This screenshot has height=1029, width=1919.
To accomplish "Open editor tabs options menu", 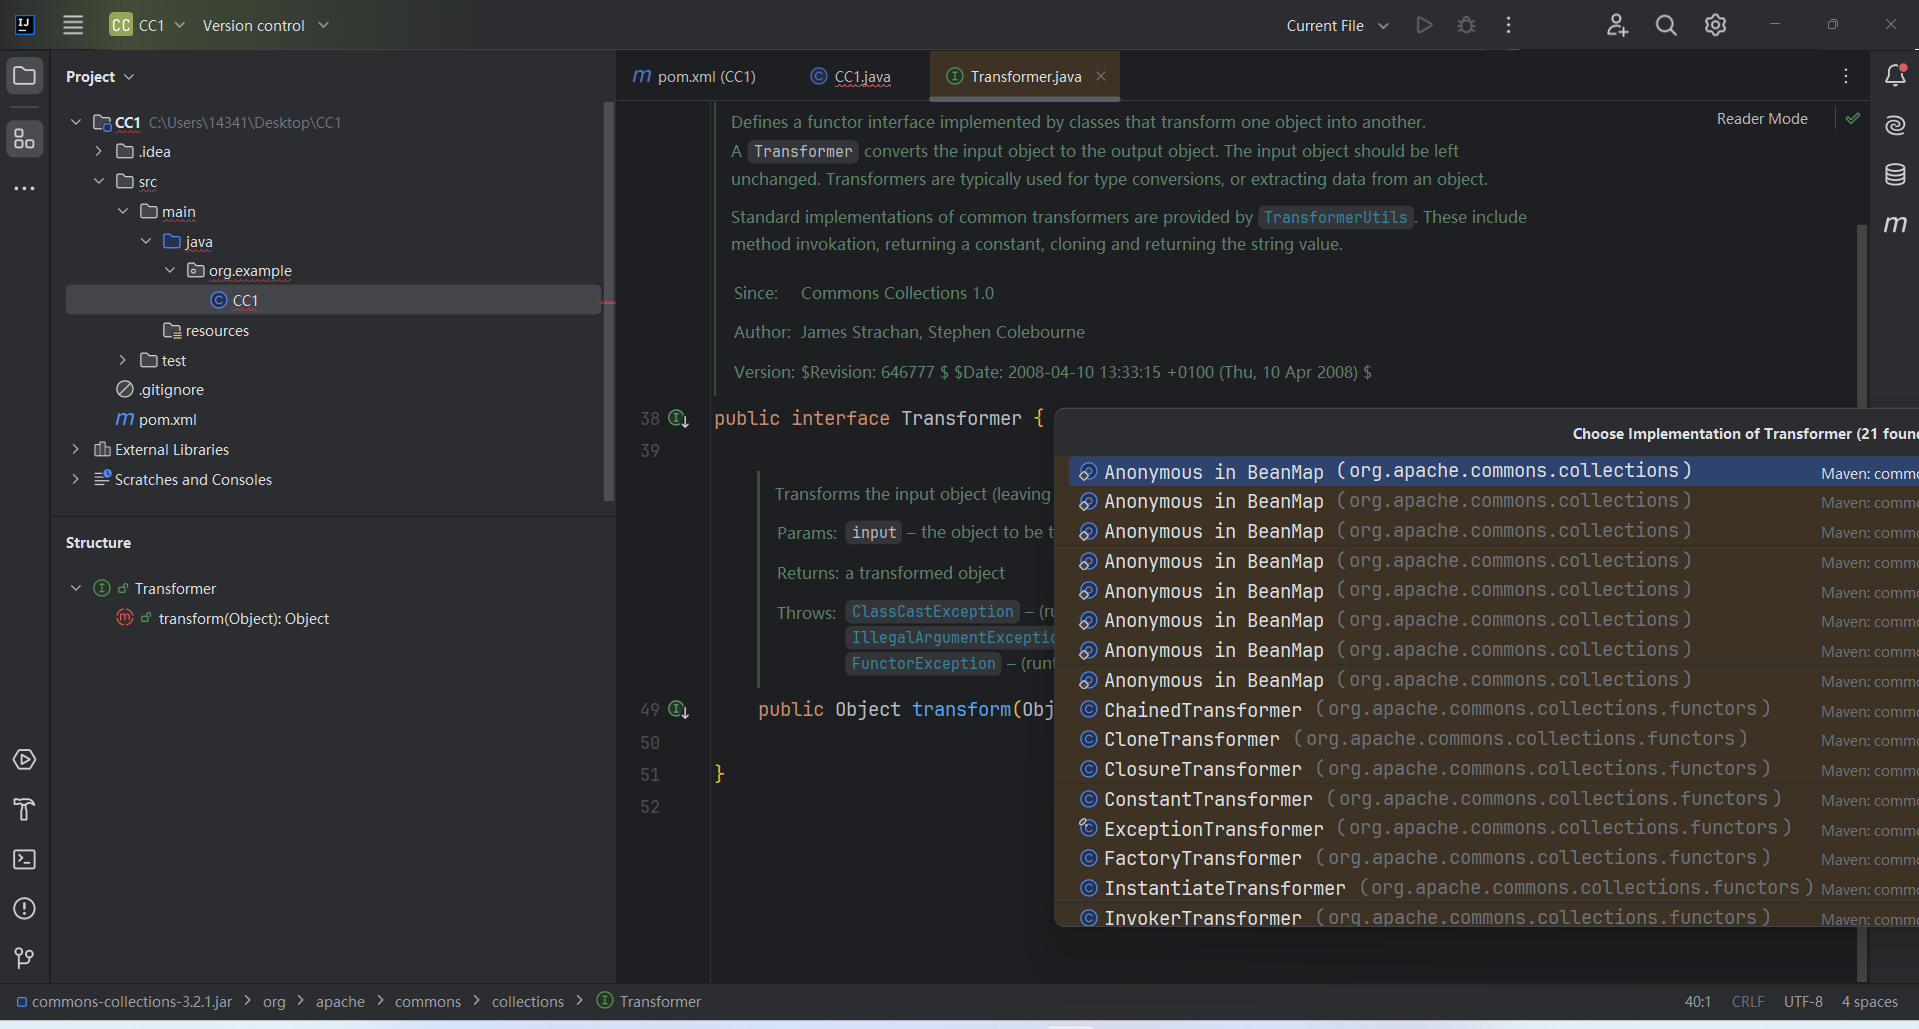I will pyautogui.click(x=1846, y=76).
